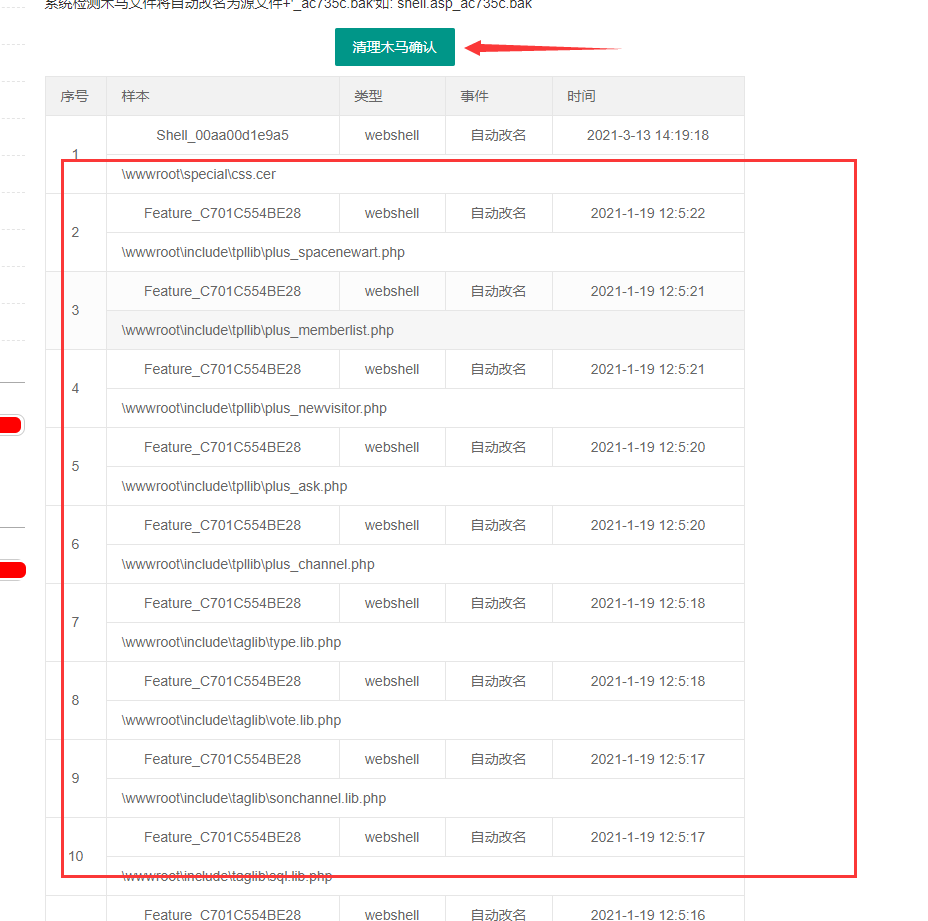Open the plus_memberlist.php path row

tap(257, 330)
